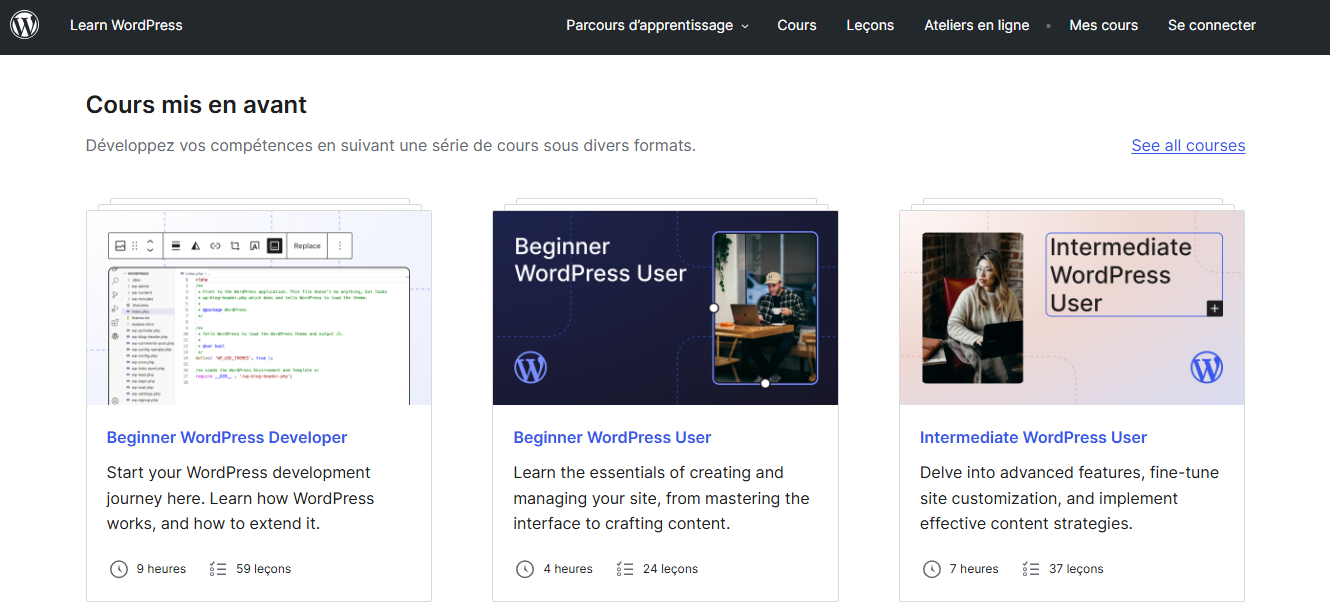1330x614 pixels.
Task: Click the image block type icon in the toolbar
Action: click(121, 246)
